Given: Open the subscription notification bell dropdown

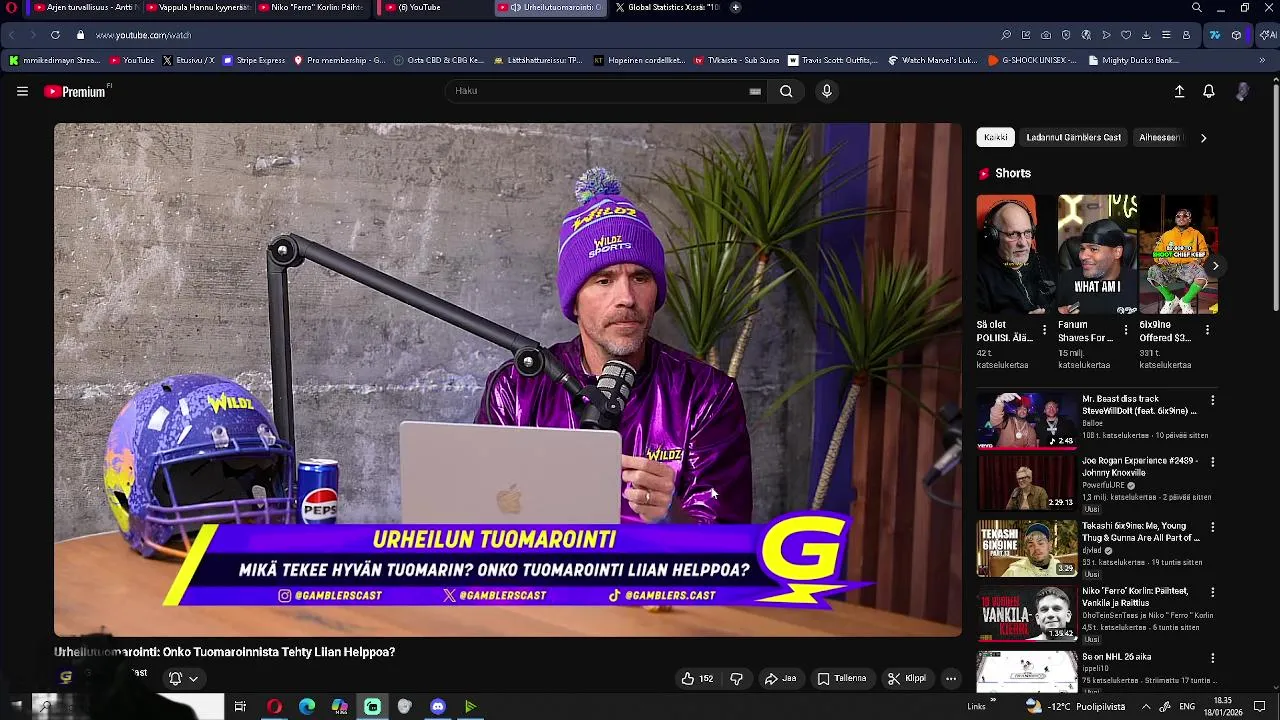Looking at the screenshot, I should pyautogui.click(x=183, y=678).
